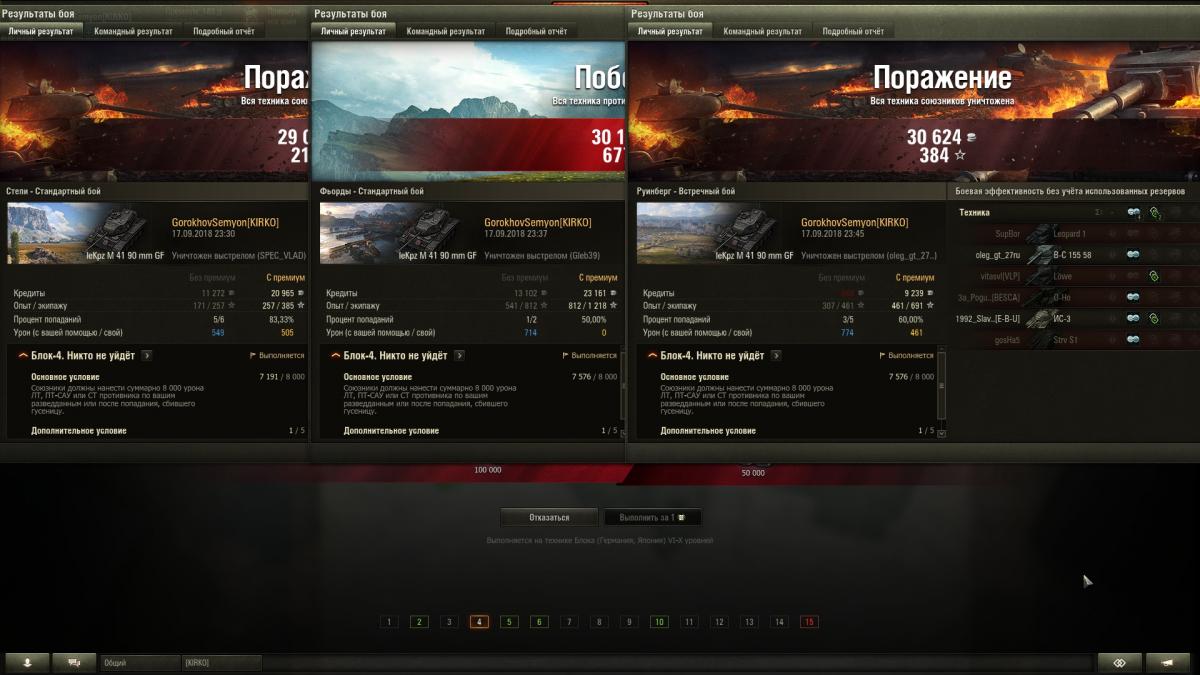Click Техника column header

point(975,212)
